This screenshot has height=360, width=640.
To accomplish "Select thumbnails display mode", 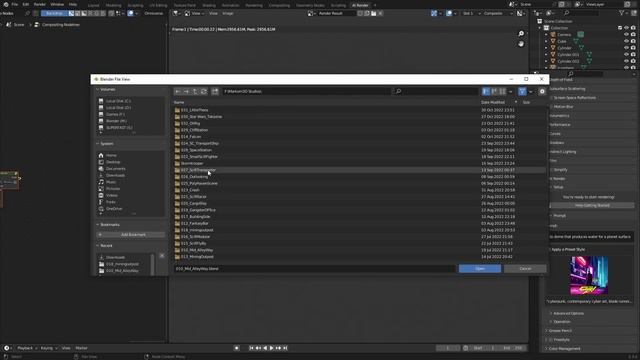I will 502,91.
